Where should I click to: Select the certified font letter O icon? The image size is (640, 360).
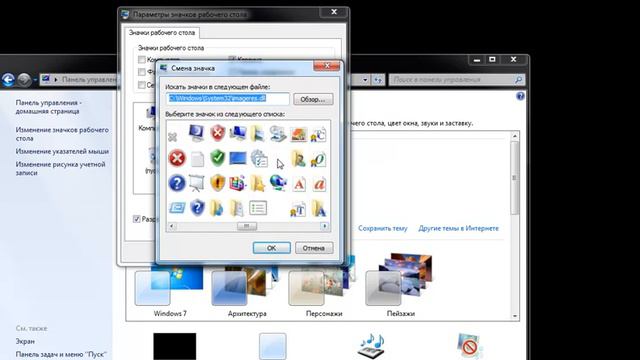[x=318, y=159]
